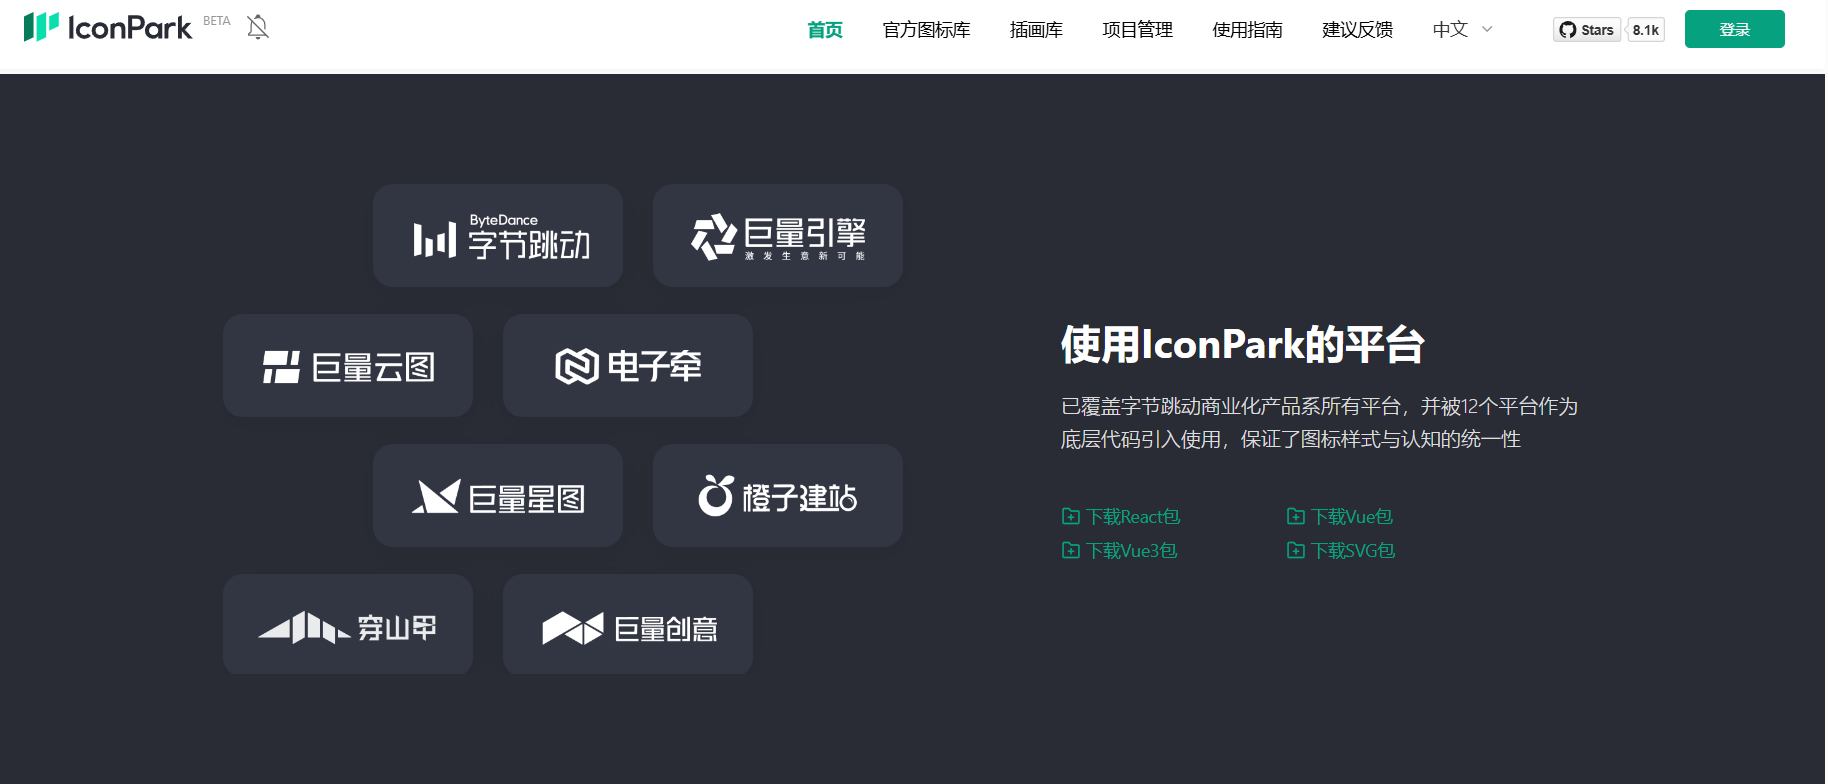Viewport: 1828px width, 784px height.
Task: Select the 橙子建站 platform card
Action: coord(778,496)
